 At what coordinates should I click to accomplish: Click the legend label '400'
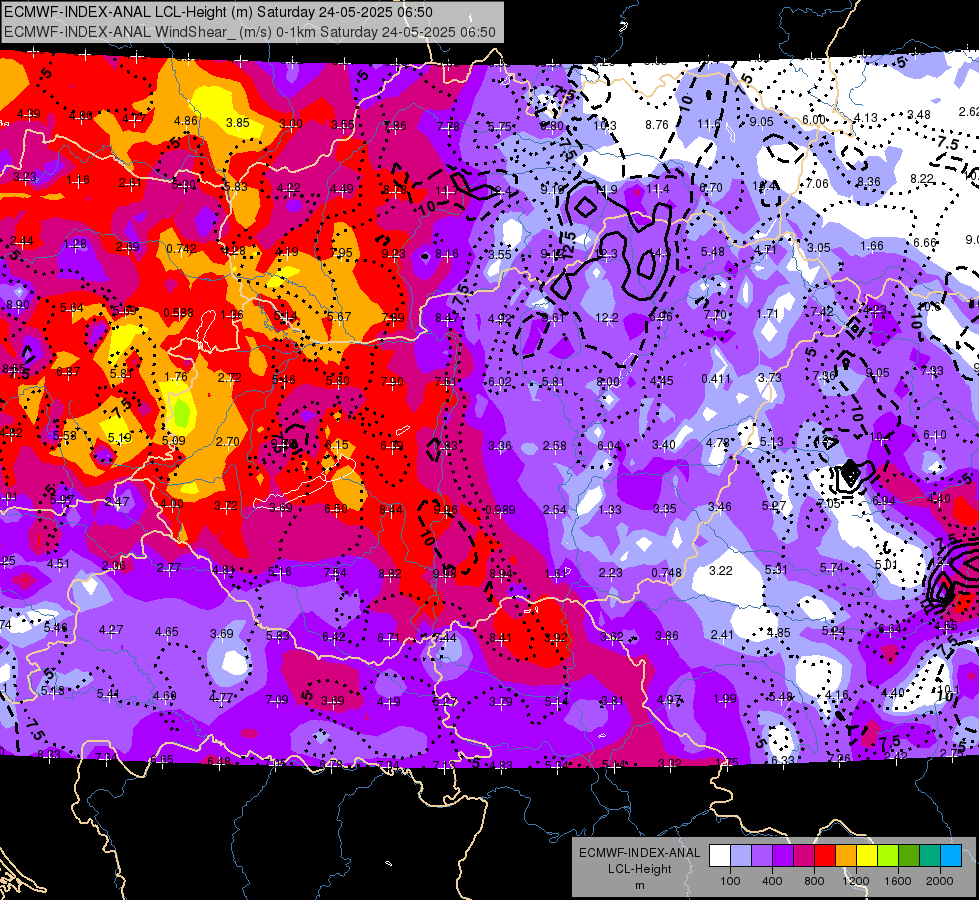772,881
